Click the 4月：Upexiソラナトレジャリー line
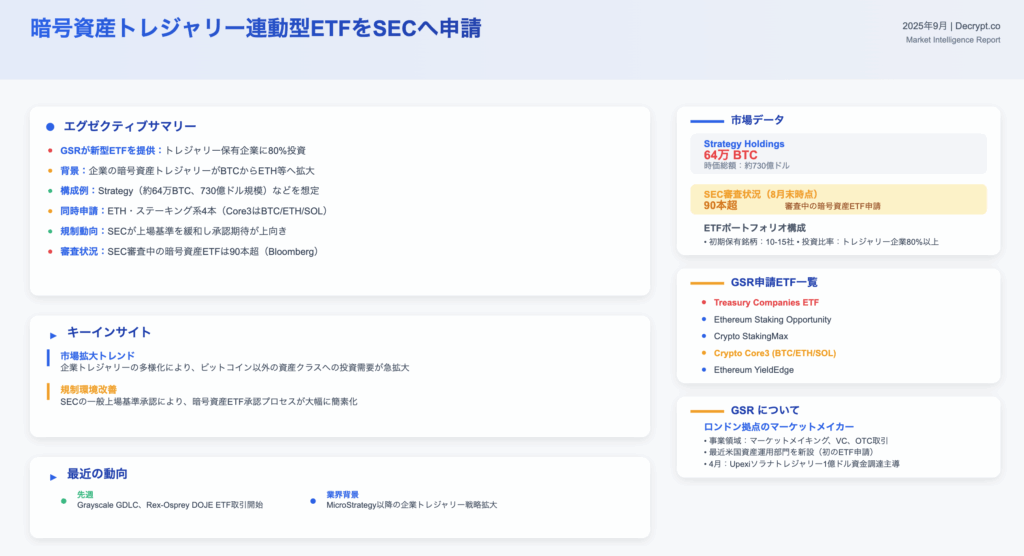This screenshot has height=556, width=1024. (x=801, y=464)
